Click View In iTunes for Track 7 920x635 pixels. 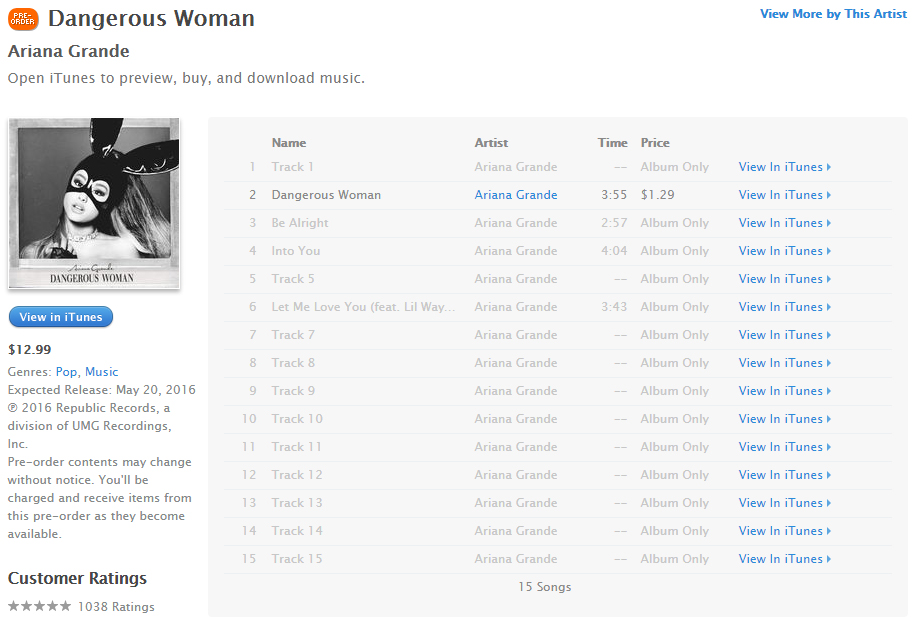784,335
